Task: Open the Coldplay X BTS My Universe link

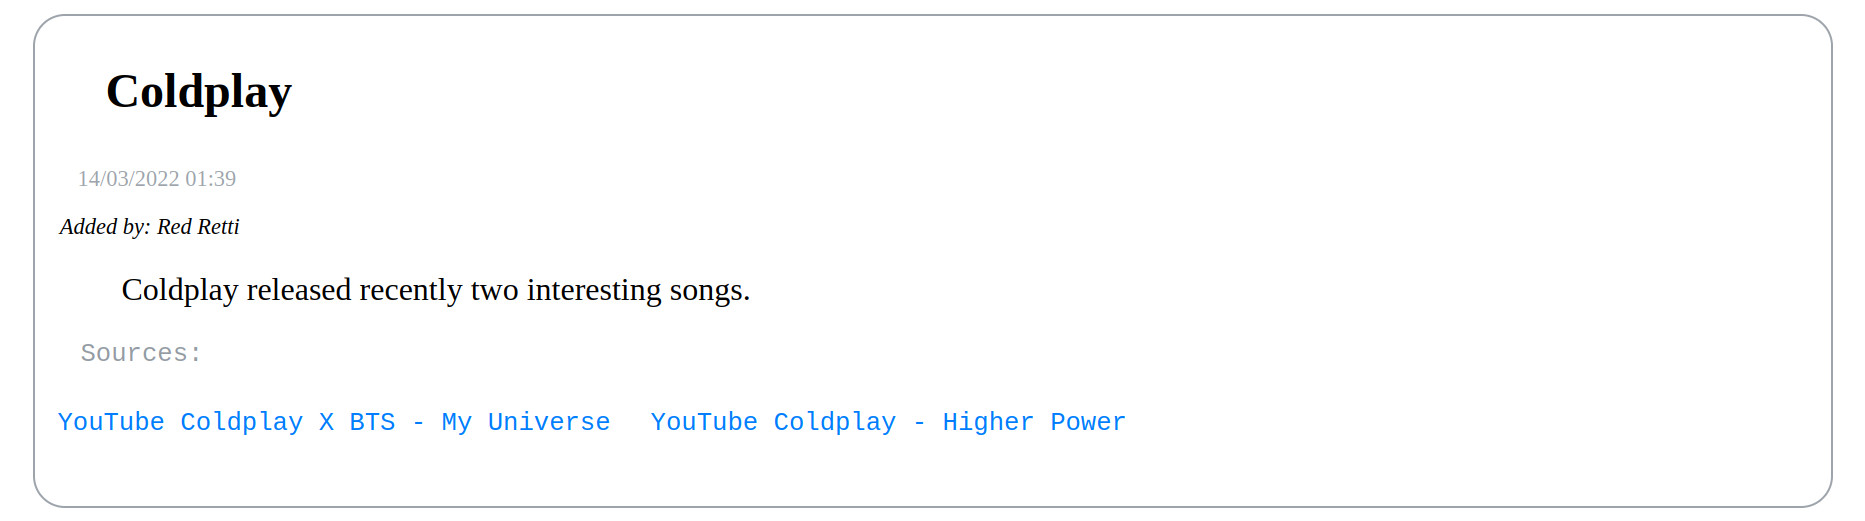Action: pyautogui.click(x=334, y=422)
